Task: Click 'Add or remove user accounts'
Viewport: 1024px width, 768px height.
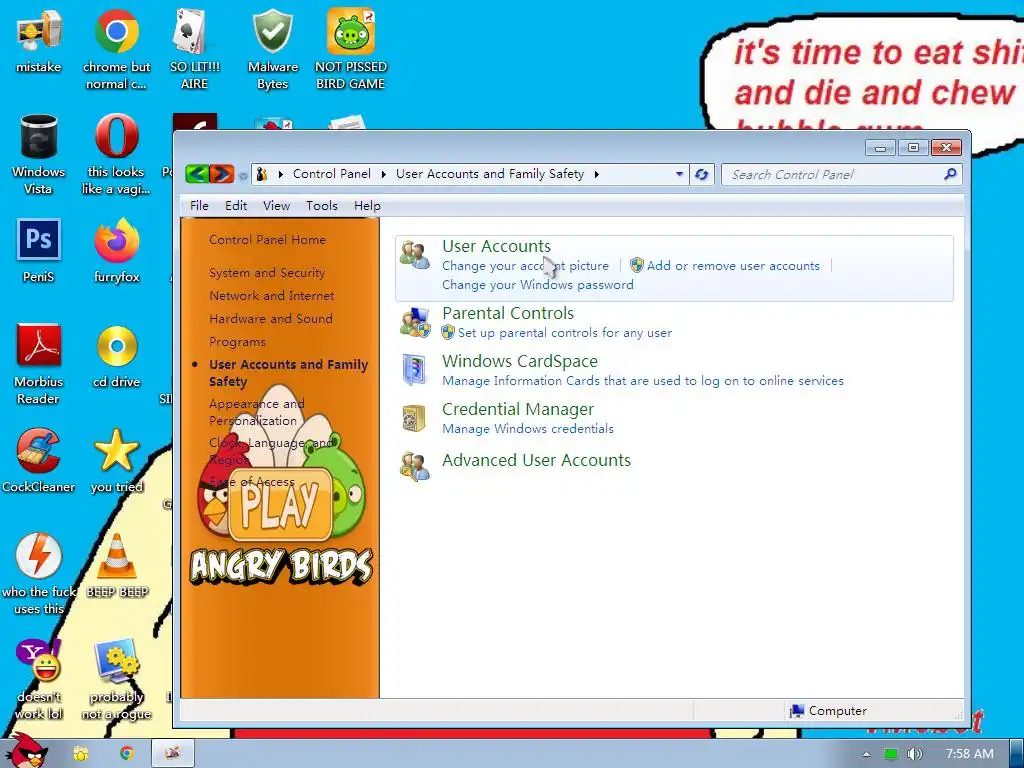Action: [x=733, y=266]
